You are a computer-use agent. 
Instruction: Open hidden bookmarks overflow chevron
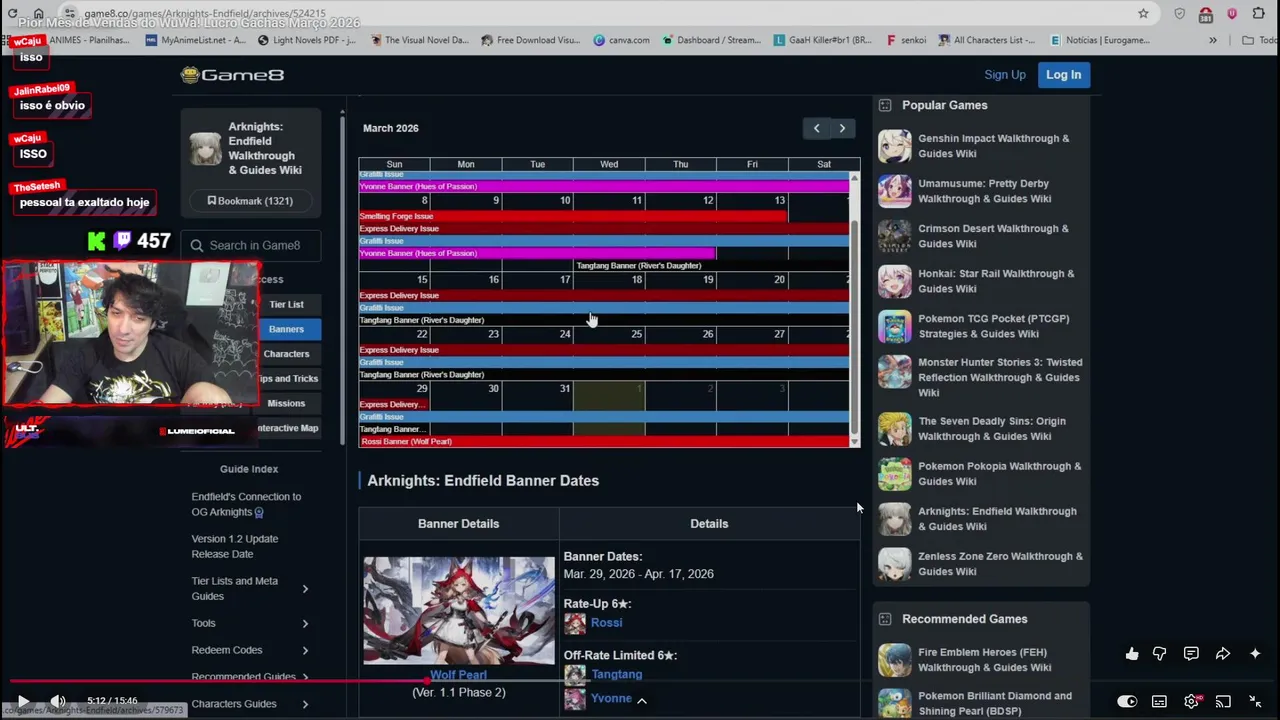click(1213, 40)
